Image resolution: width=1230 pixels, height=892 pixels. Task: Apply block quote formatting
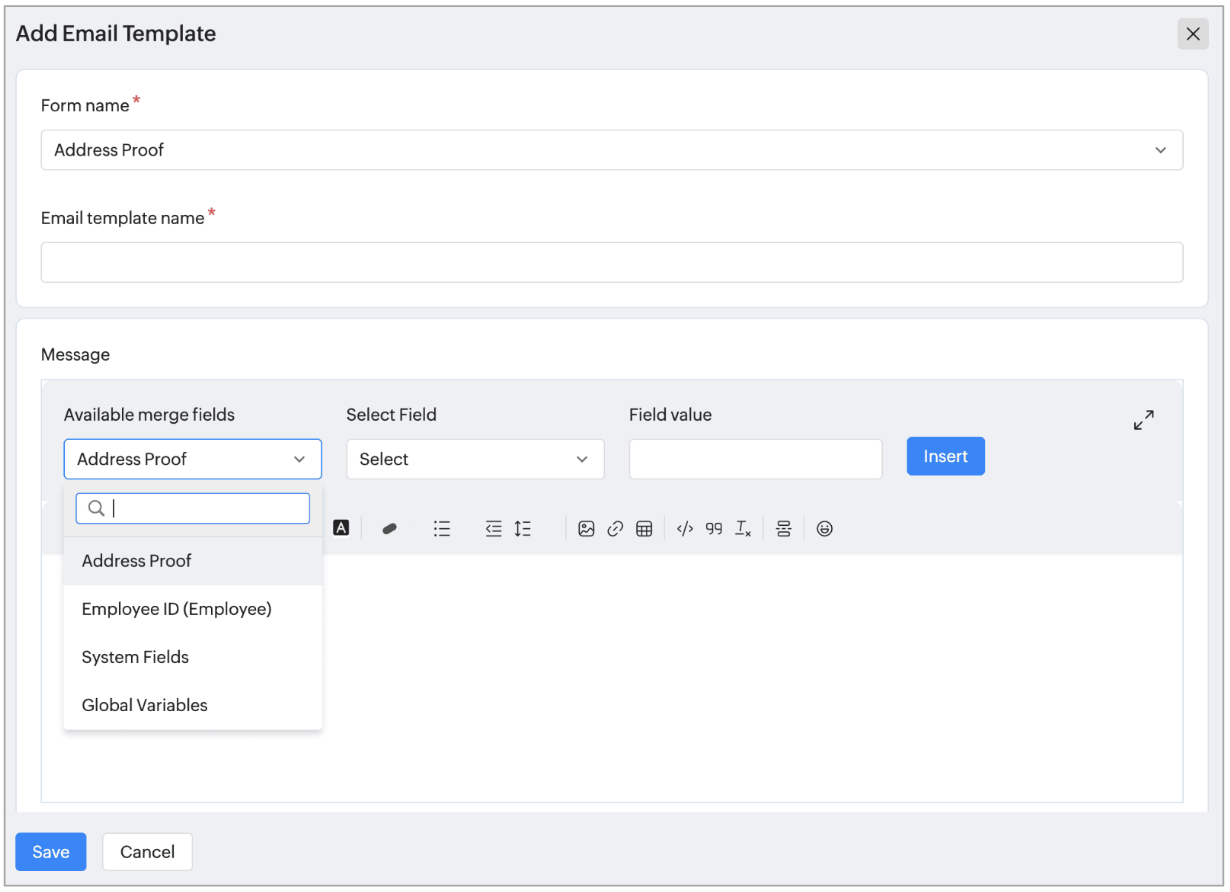pyautogui.click(x=714, y=529)
